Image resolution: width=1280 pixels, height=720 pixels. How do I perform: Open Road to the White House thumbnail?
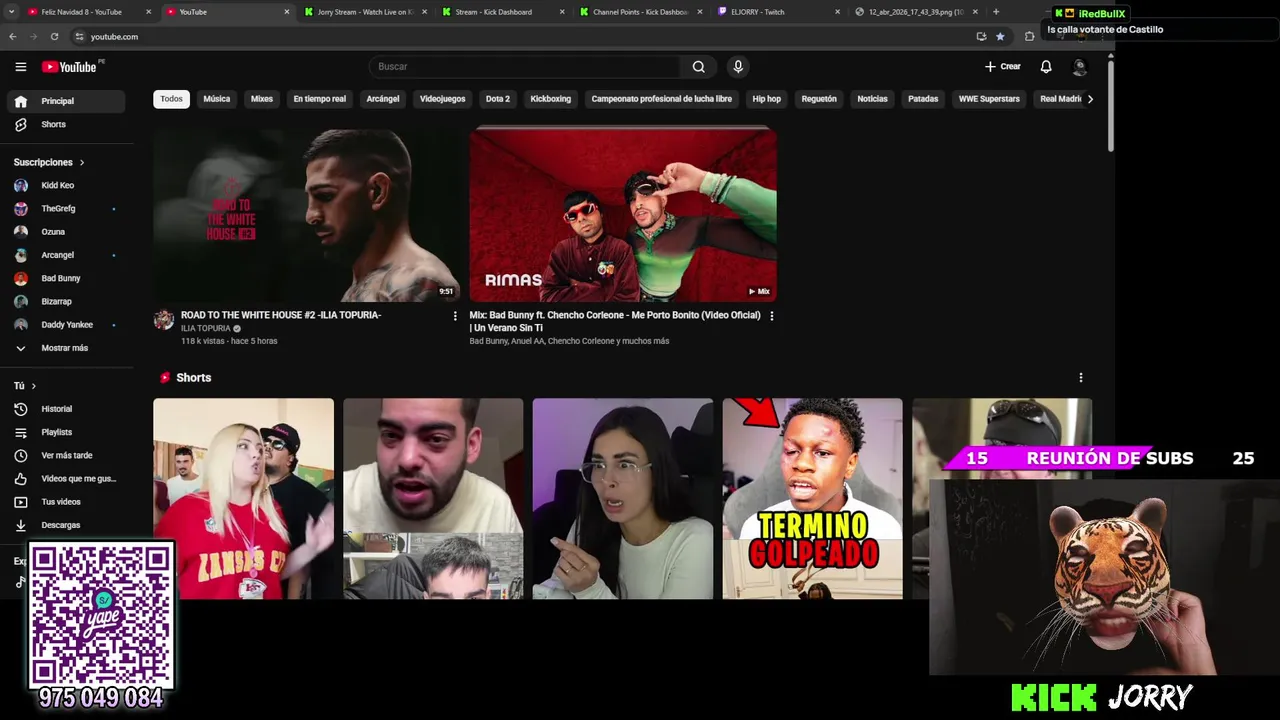306,214
